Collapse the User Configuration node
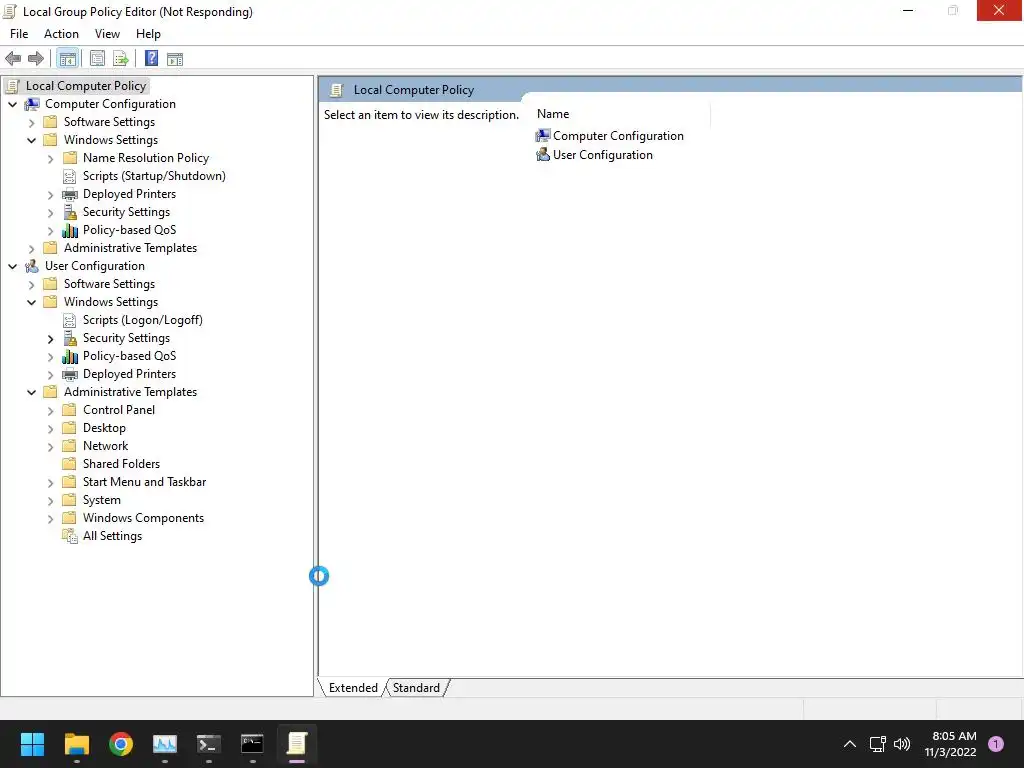Image resolution: width=1024 pixels, height=768 pixels. [12, 266]
